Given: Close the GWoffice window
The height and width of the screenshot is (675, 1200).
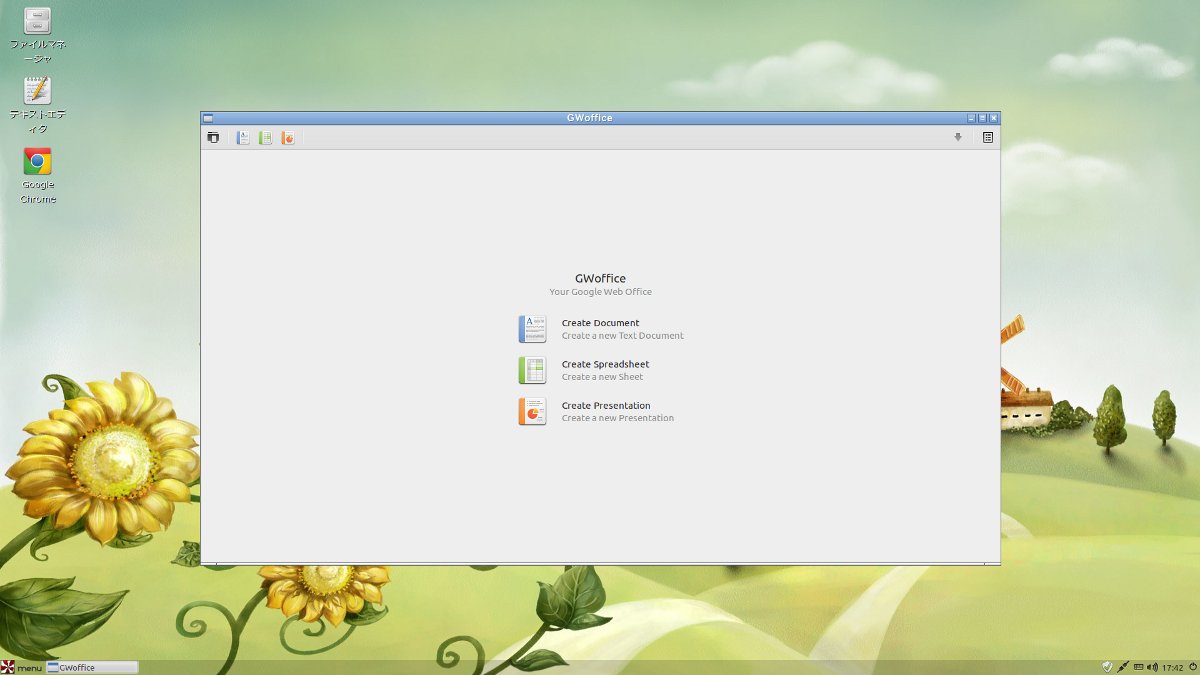Looking at the screenshot, I should point(993,118).
